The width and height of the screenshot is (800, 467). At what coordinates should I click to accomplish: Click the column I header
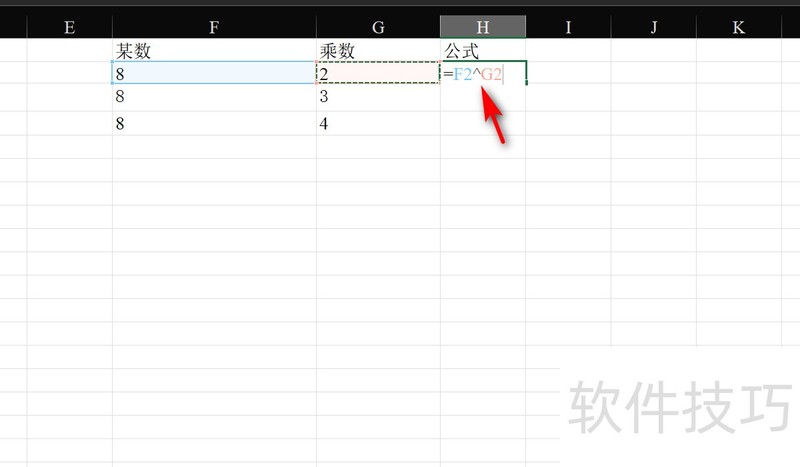coord(568,27)
